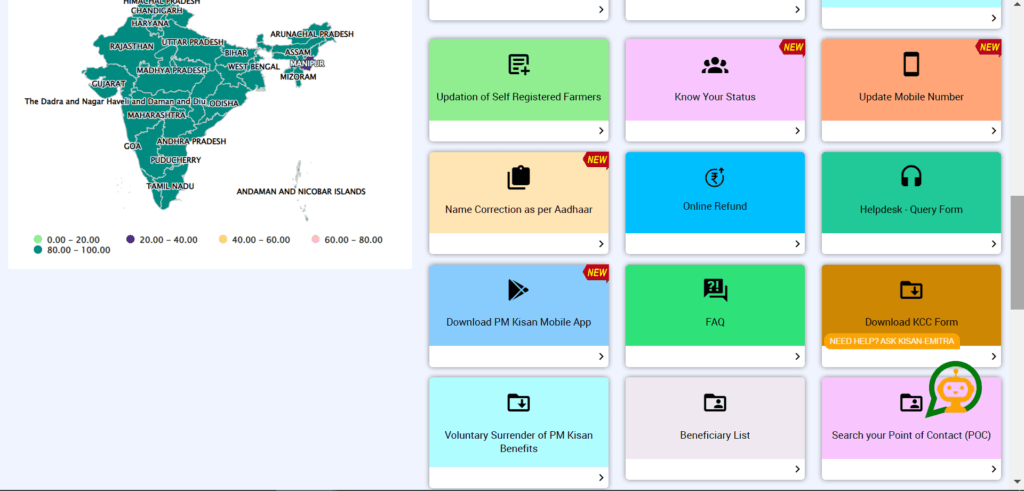This screenshot has width=1024, height=491.
Task: Select ARUNACHAL PRADESH on the map
Action: (x=312, y=34)
